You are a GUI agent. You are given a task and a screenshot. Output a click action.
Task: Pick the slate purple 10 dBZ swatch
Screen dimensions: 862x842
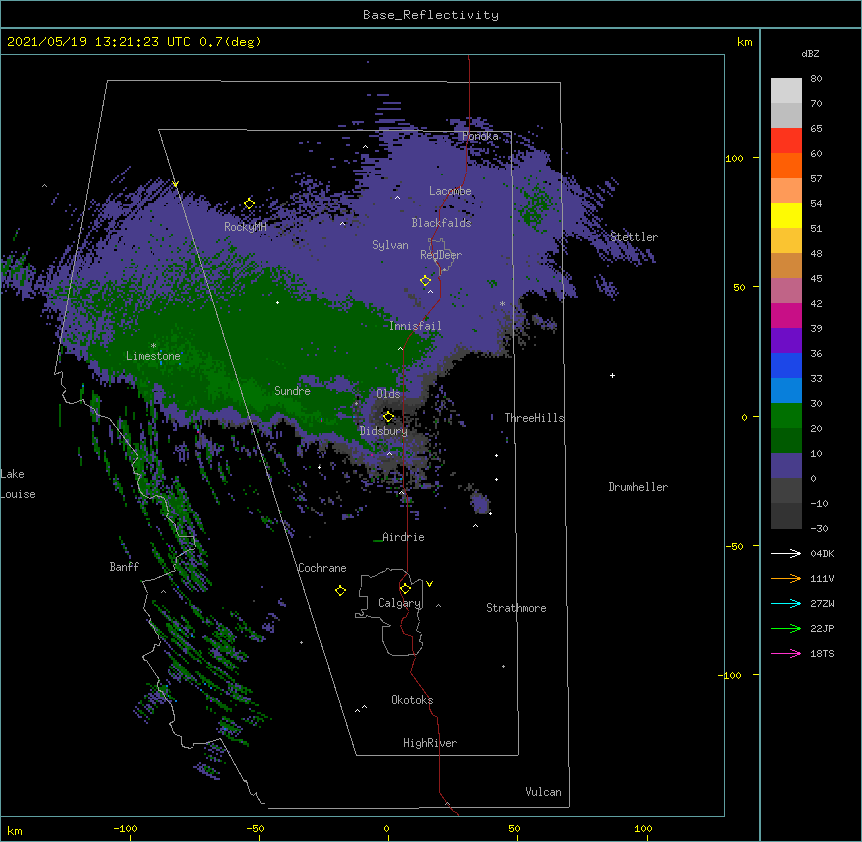pos(786,466)
